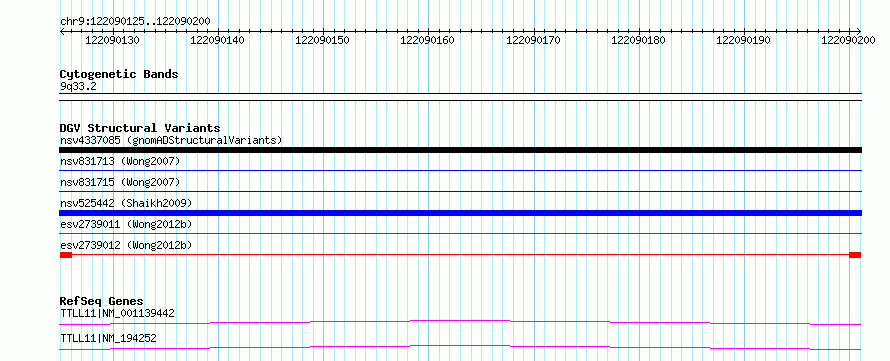Select the DGV Structural Variants track title
Screen dimensions: 890x361
(x=140, y=128)
